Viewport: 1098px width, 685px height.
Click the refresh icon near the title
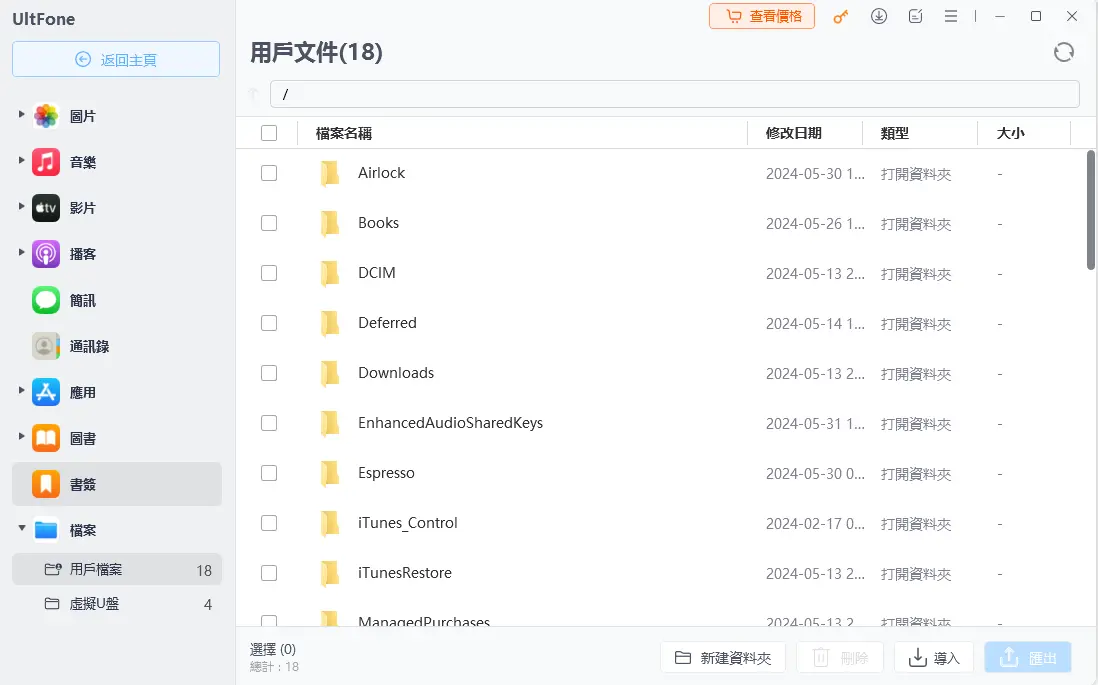1064,53
